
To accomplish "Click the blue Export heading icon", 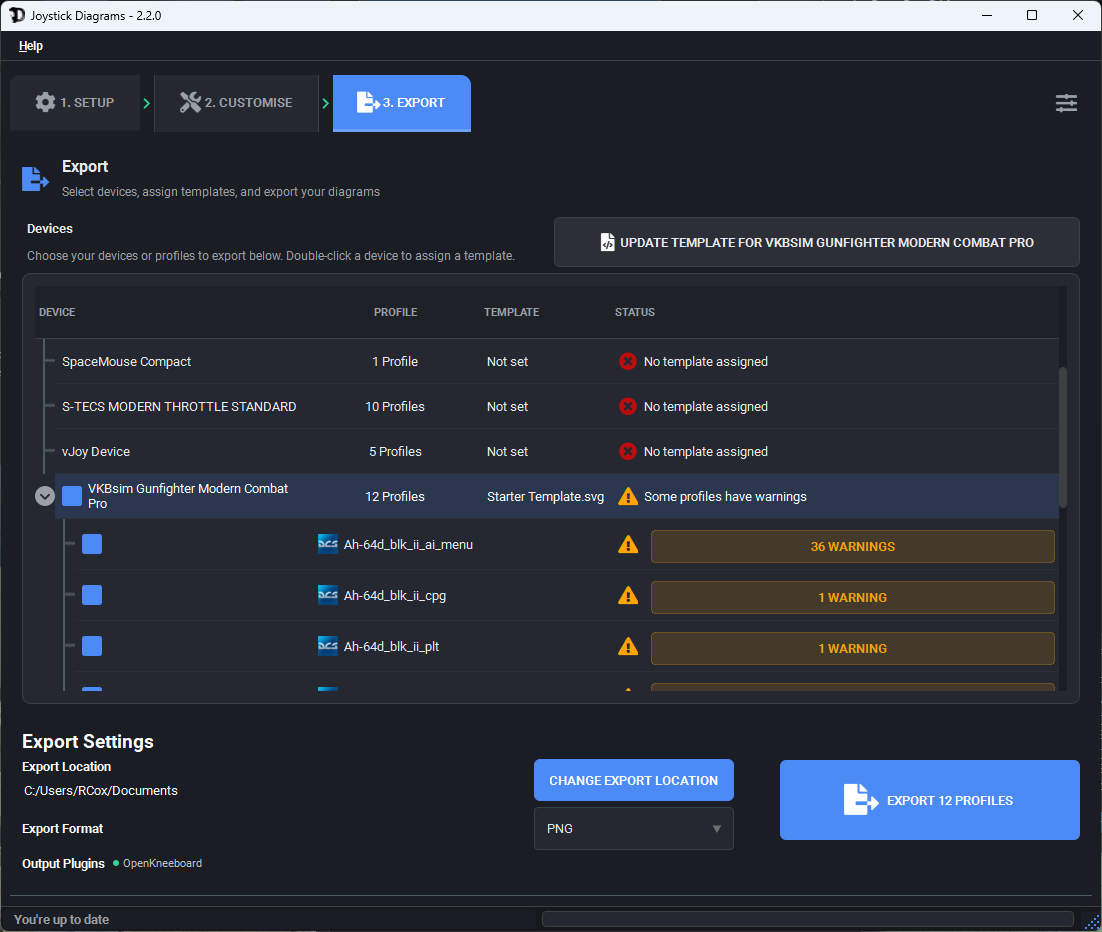I will pyautogui.click(x=34, y=179).
